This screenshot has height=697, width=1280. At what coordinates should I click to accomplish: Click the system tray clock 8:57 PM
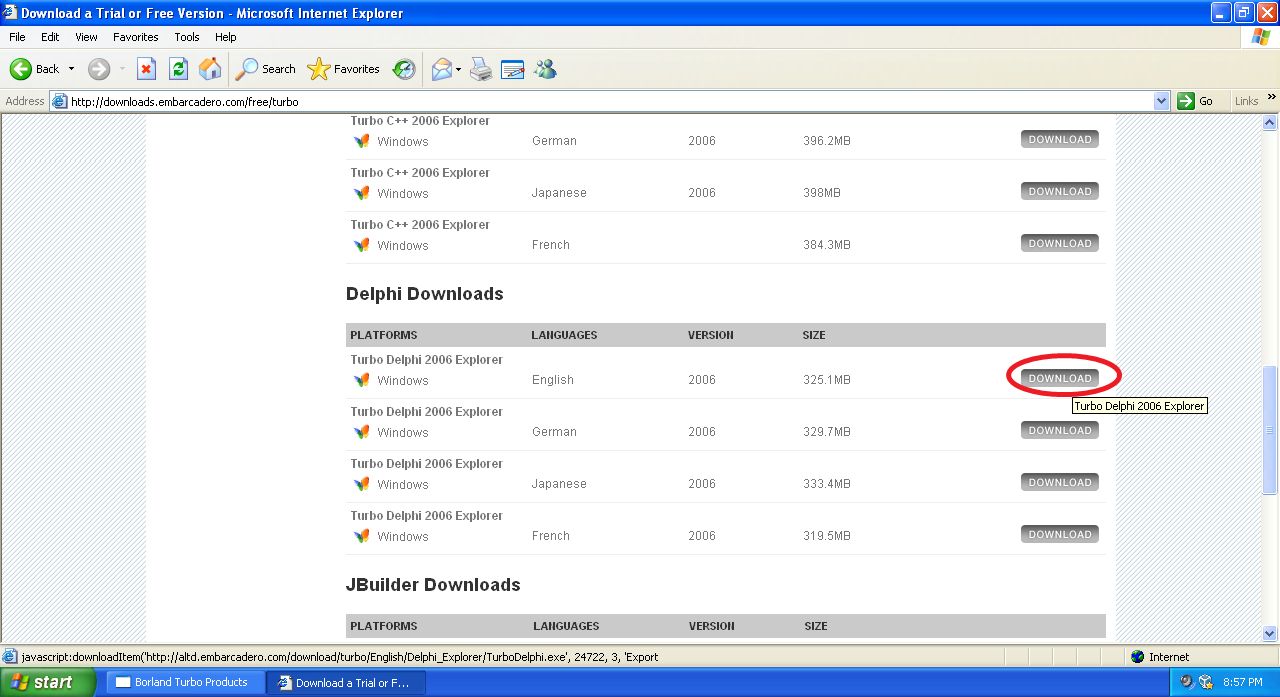[1243, 682]
